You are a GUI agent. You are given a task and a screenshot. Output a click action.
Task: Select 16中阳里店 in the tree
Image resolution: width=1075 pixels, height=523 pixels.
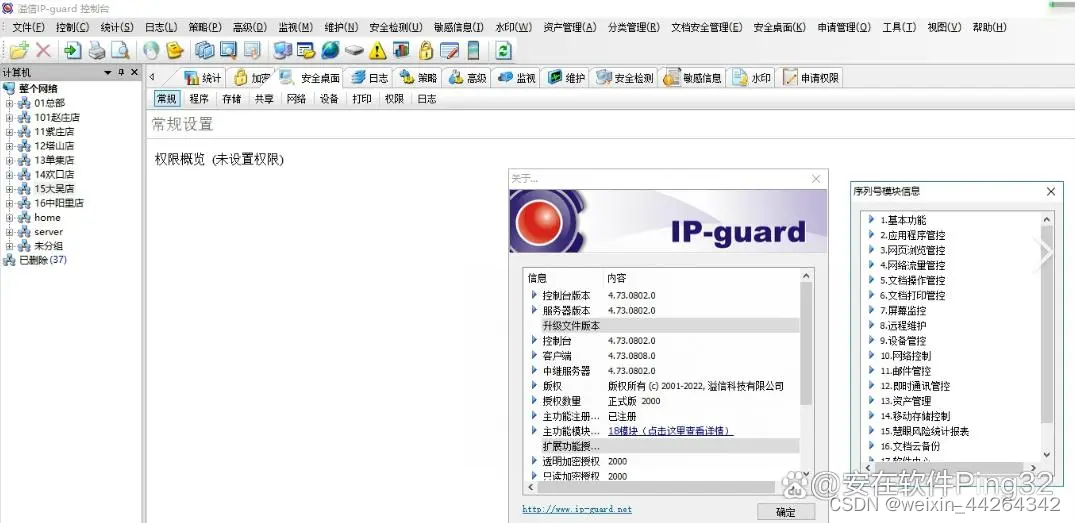(x=59, y=203)
